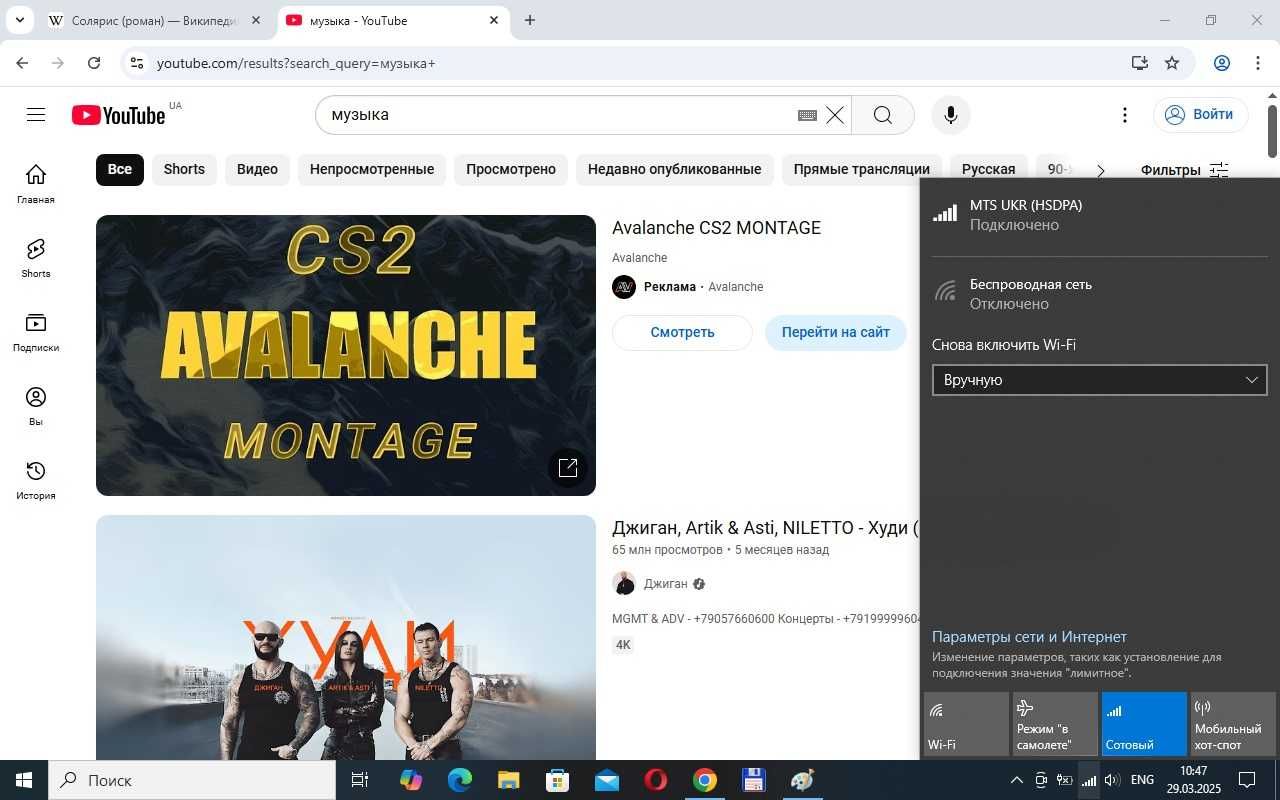Click the YouTube logo
This screenshot has width=1280, height=800.
pyautogui.click(x=119, y=115)
